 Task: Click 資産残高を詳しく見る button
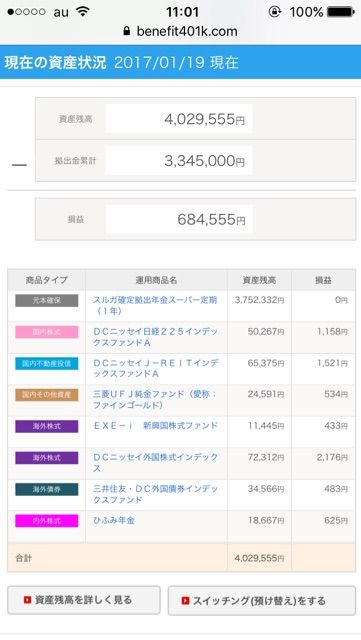pyautogui.click(x=84, y=600)
